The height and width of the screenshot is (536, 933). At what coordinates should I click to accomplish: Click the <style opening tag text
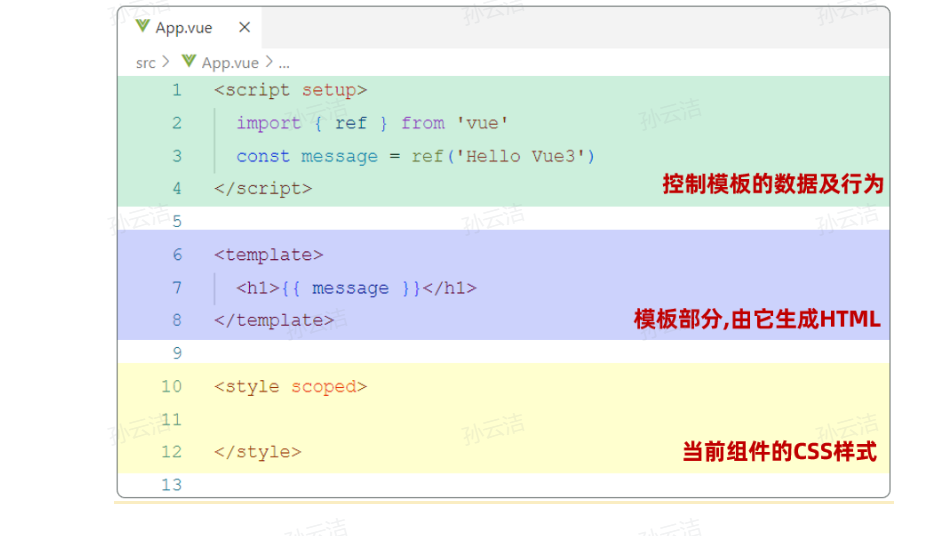246,387
